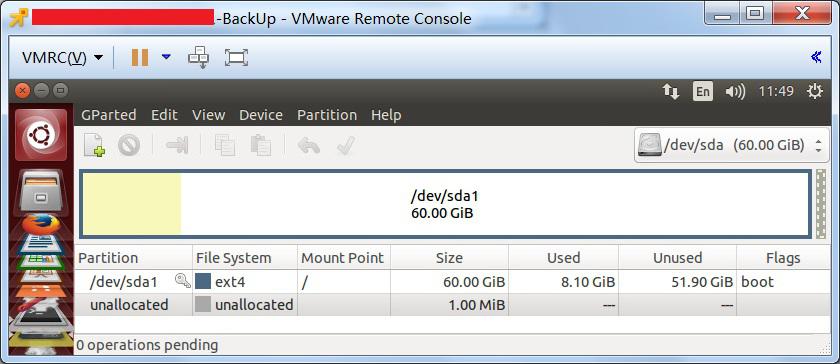Screen dimensions: 840x364
Task: Click the key lock icon next to /dev/sda1
Action: [x=183, y=280]
